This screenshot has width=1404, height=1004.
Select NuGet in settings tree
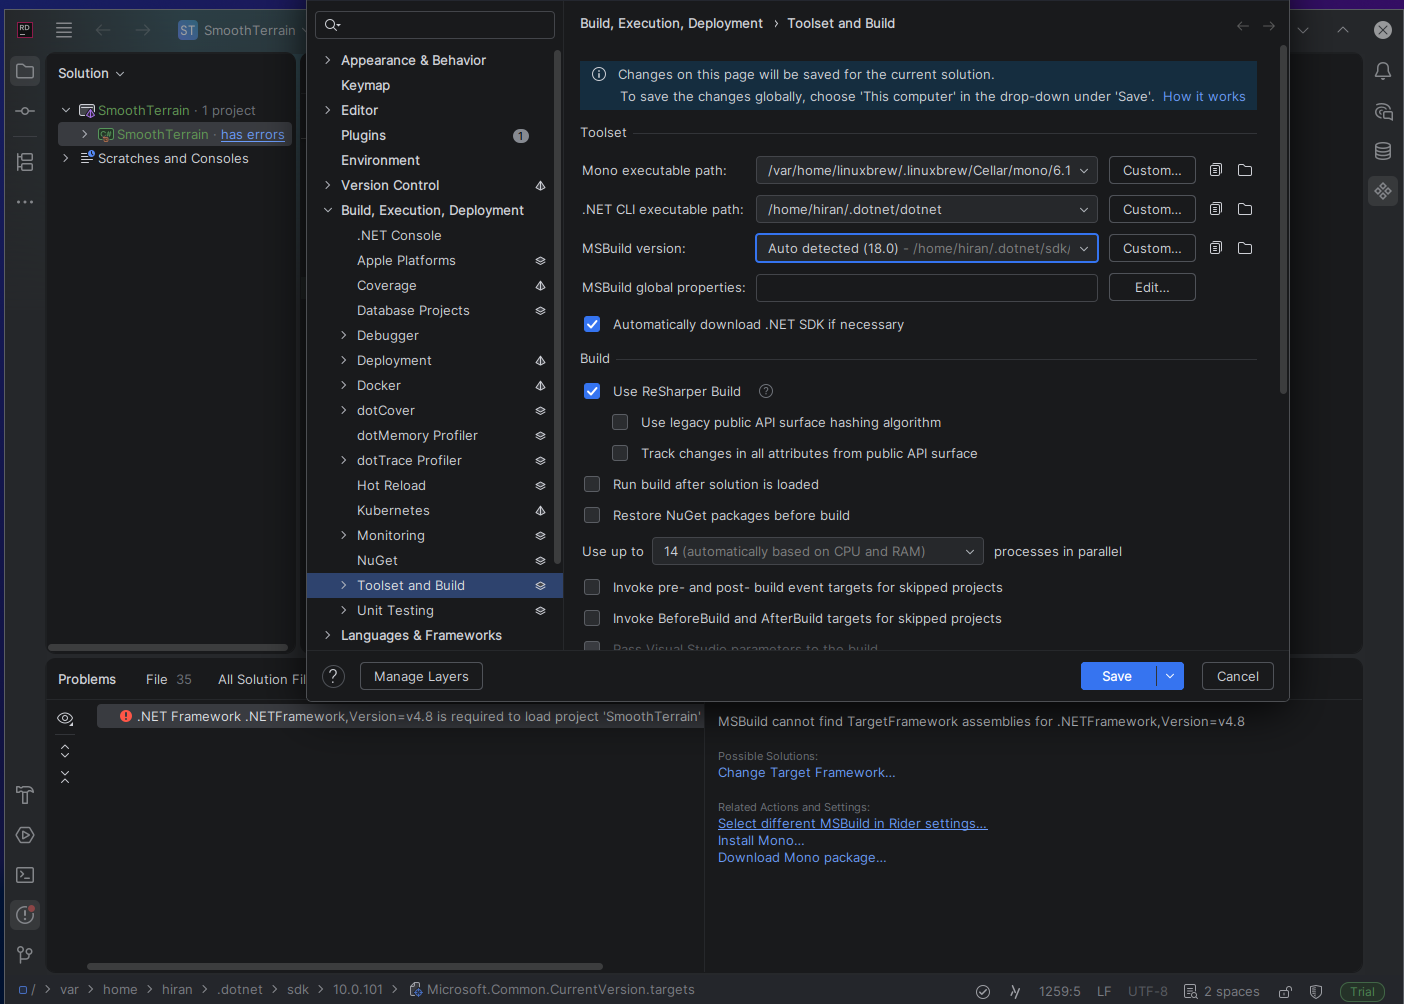pyautogui.click(x=377, y=560)
